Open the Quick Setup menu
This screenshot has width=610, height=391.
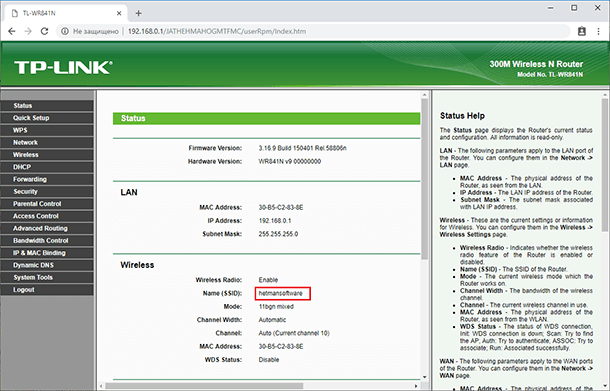47,118
